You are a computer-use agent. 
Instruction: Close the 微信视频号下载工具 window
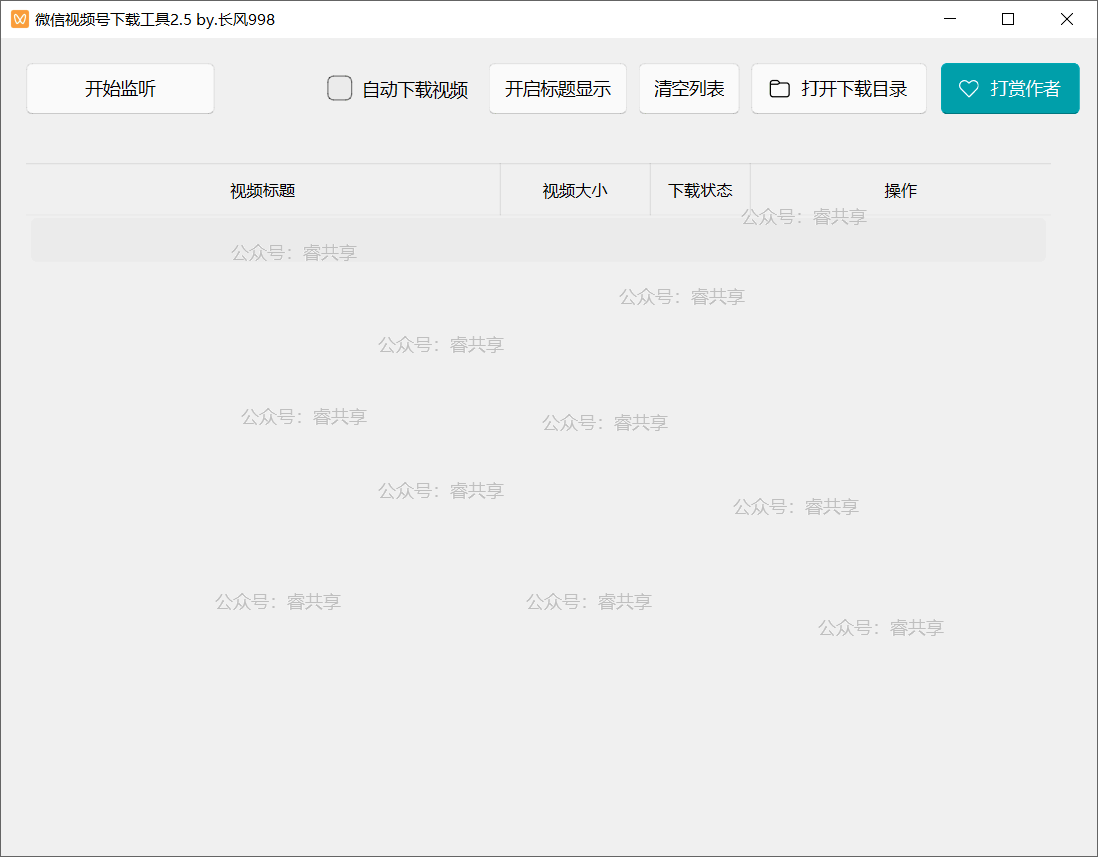point(1067,19)
